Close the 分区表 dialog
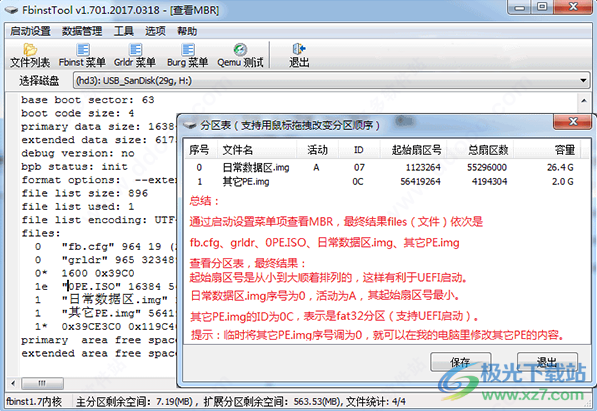Viewport: 597px width, 411px height. click(573, 122)
